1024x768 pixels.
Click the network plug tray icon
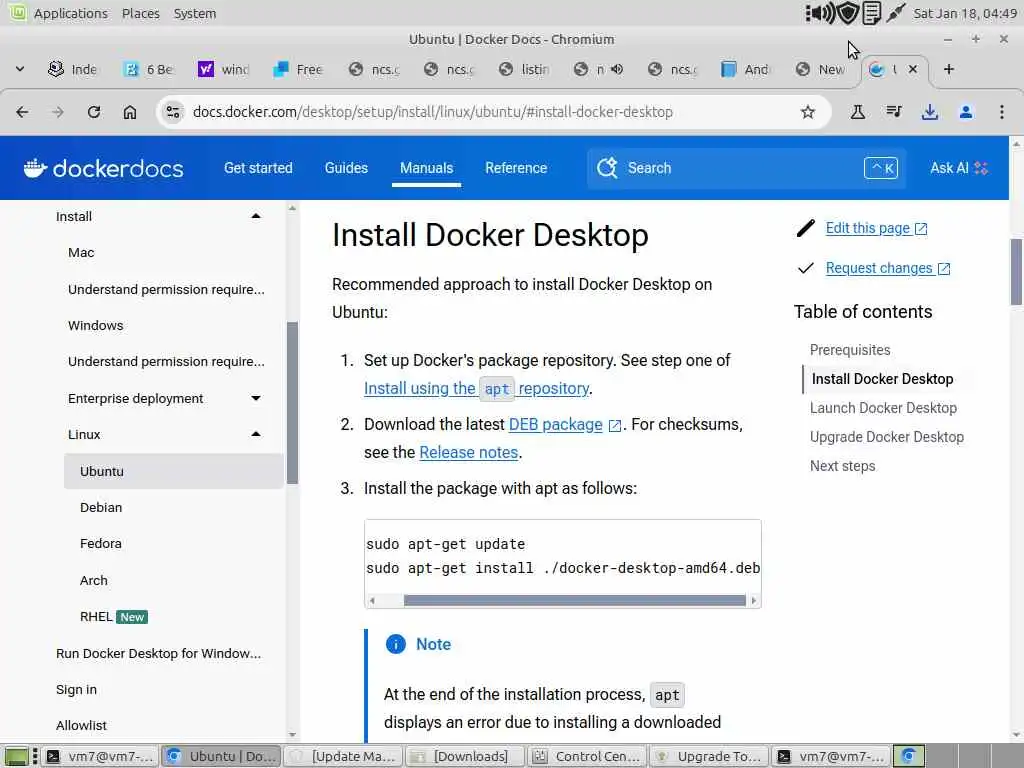[896, 12]
